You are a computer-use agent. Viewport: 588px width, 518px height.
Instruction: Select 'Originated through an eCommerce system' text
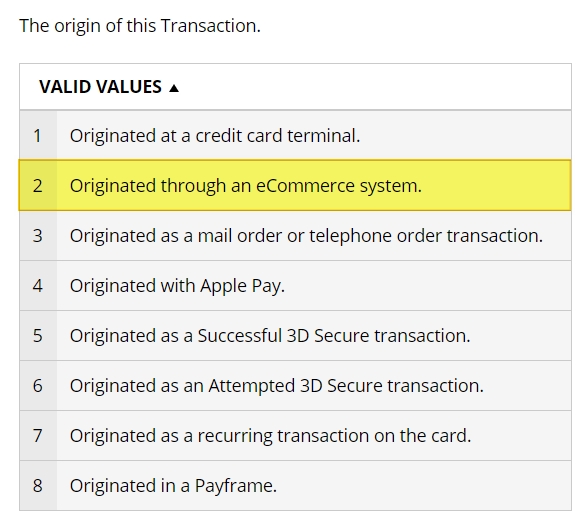coord(246,186)
